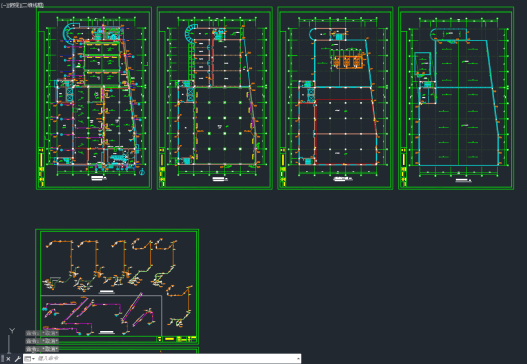Select the plan with white column grid
This screenshot has height=364, width=527.
[215, 98]
